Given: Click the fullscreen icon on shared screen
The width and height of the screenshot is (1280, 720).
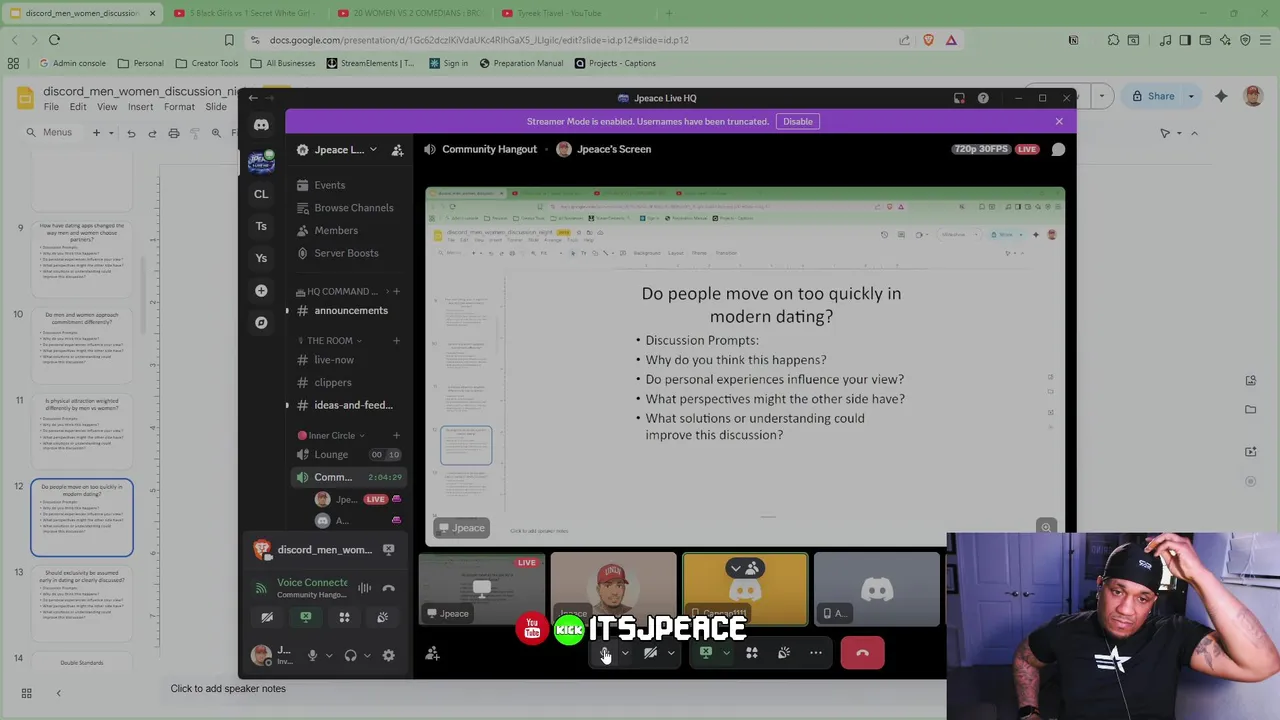Looking at the screenshot, I should (x=1046, y=527).
